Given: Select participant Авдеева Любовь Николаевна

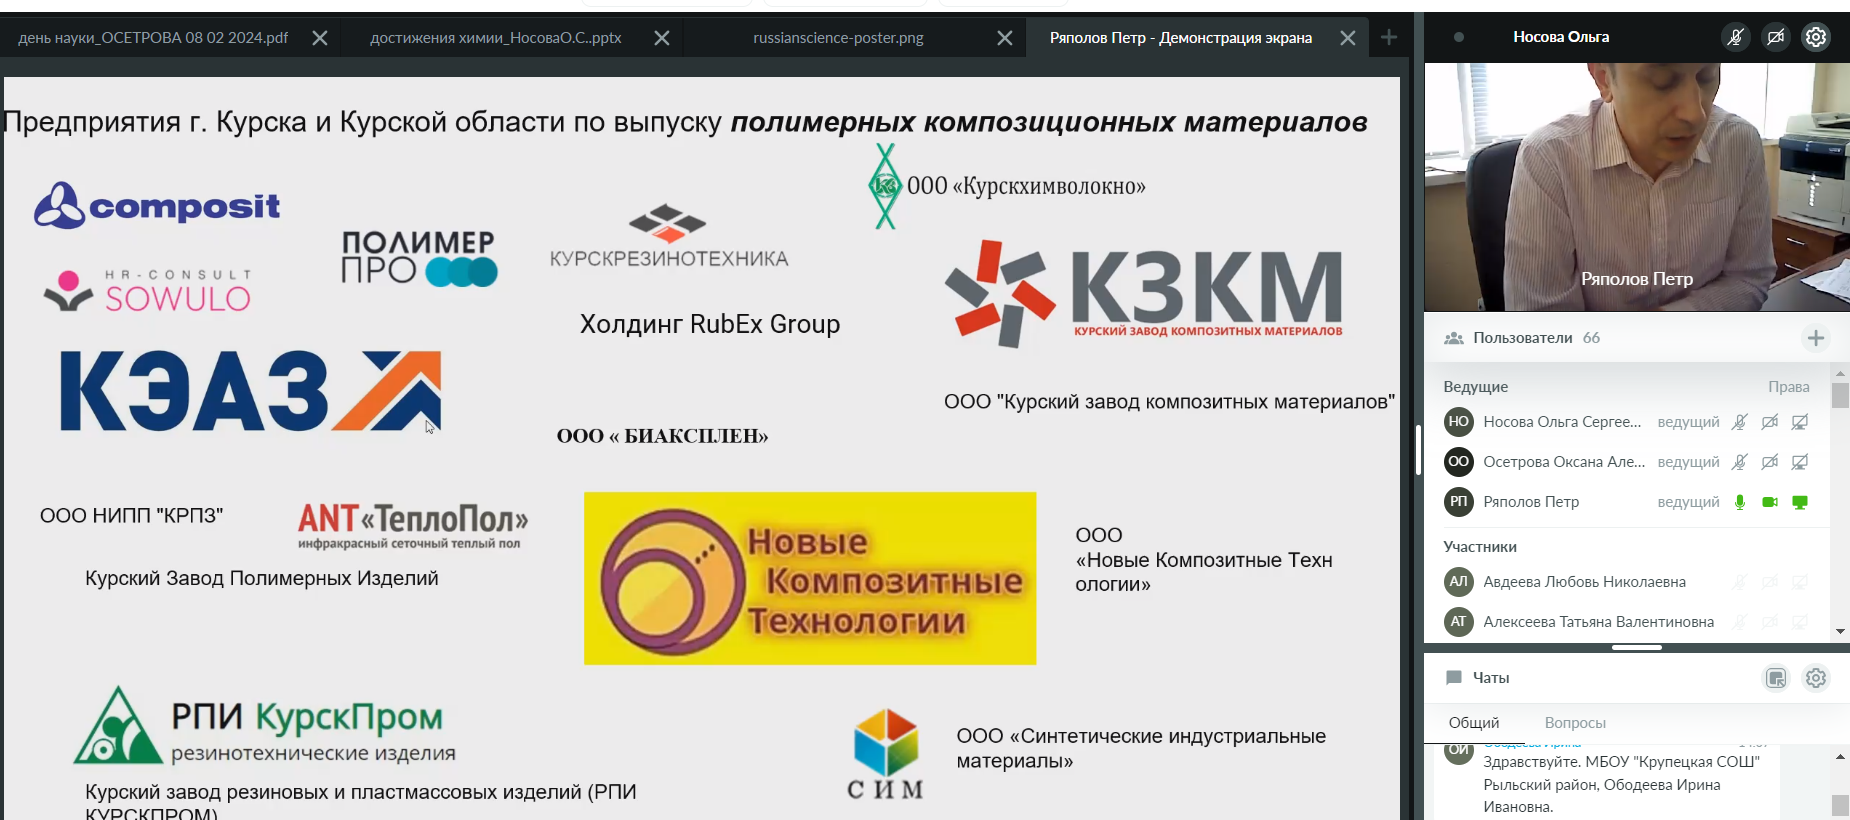Looking at the screenshot, I should 1584,582.
